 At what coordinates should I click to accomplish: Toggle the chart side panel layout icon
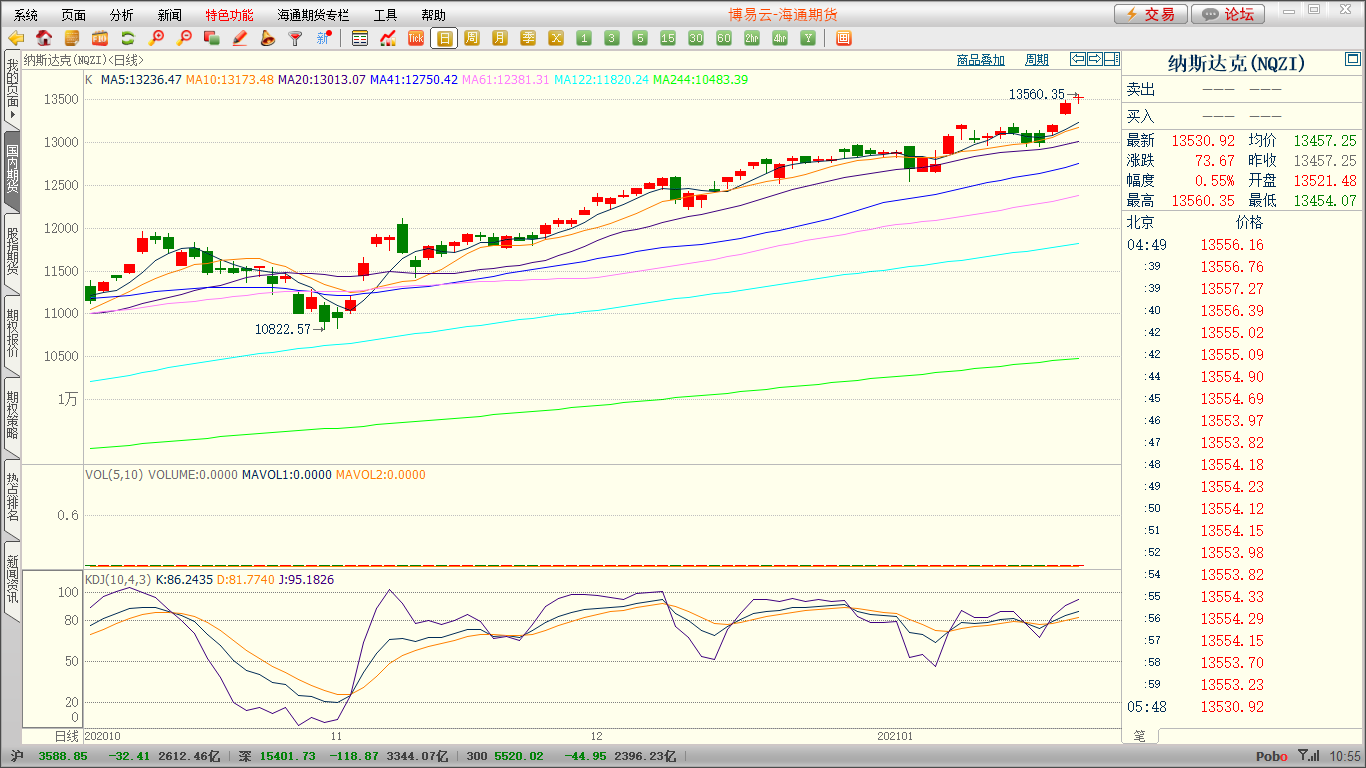coord(1111,59)
